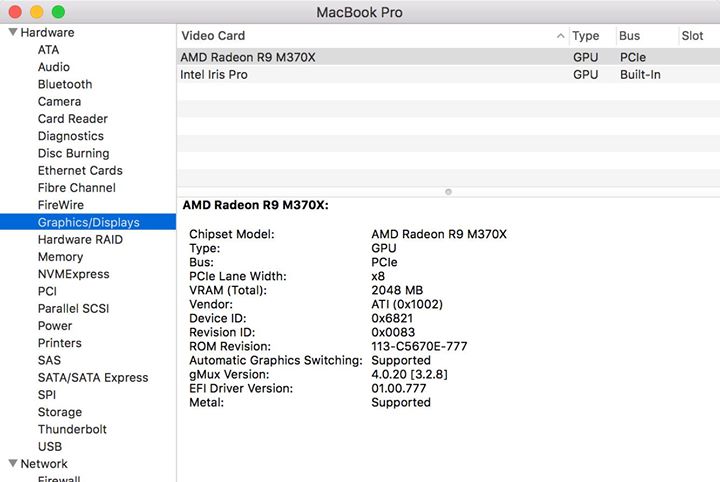
Task: Open Parallel SCSI entry
Action: 73,308
